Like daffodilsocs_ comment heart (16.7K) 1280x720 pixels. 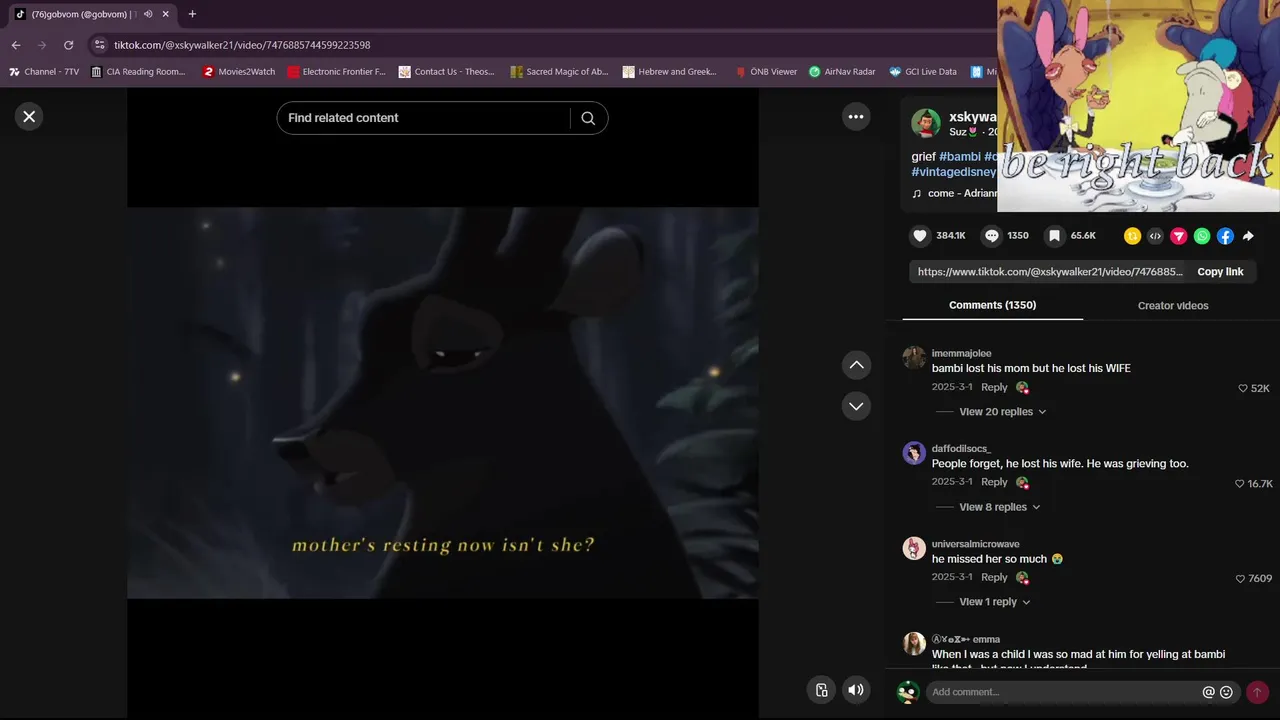coord(1240,484)
